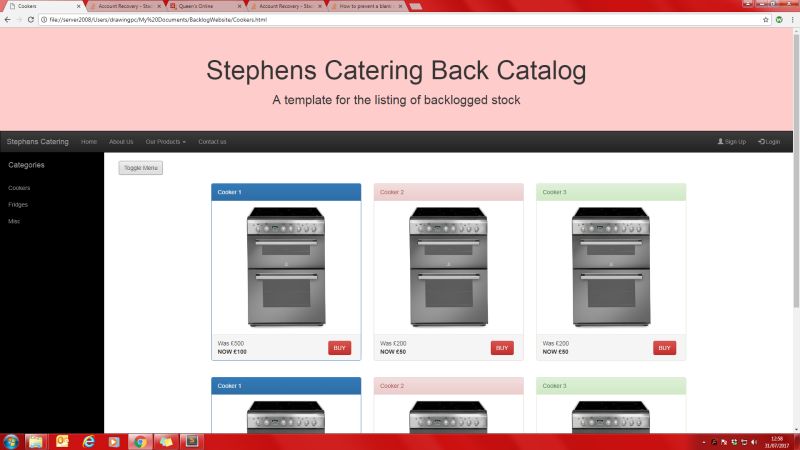
Task: Open the Contact us page
Action: [x=212, y=142]
